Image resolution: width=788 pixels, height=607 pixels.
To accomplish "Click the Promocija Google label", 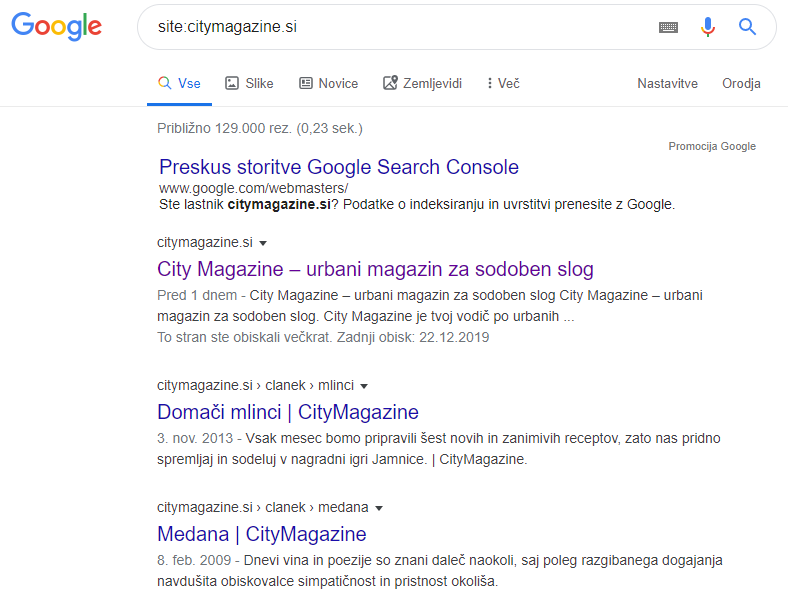I will tap(712, 146).
